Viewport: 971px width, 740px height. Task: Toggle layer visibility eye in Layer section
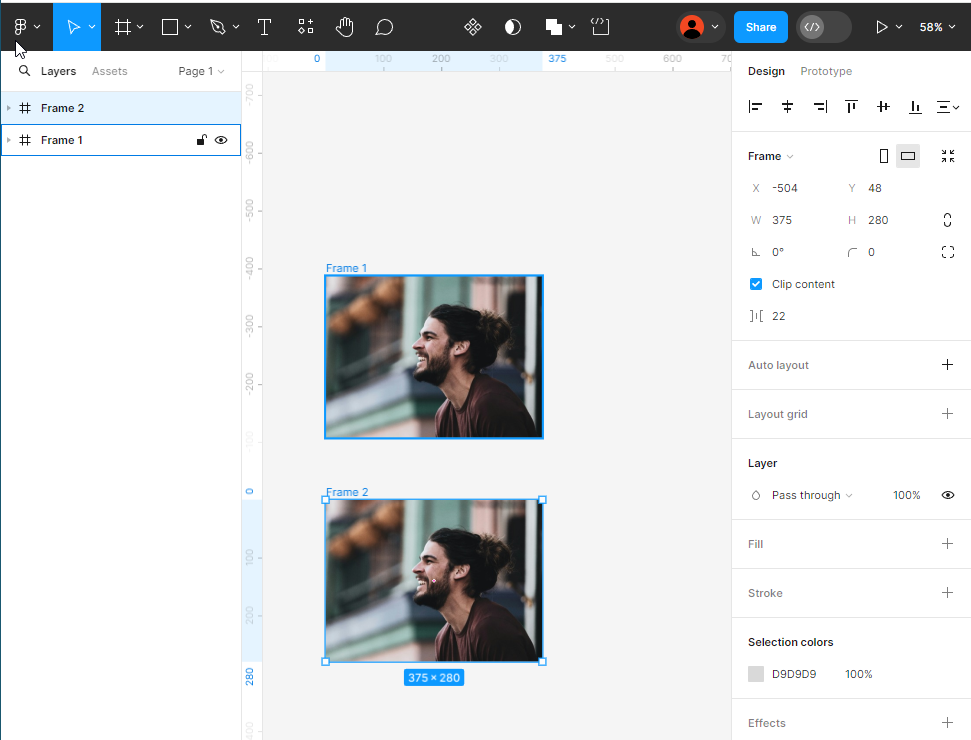947,495
